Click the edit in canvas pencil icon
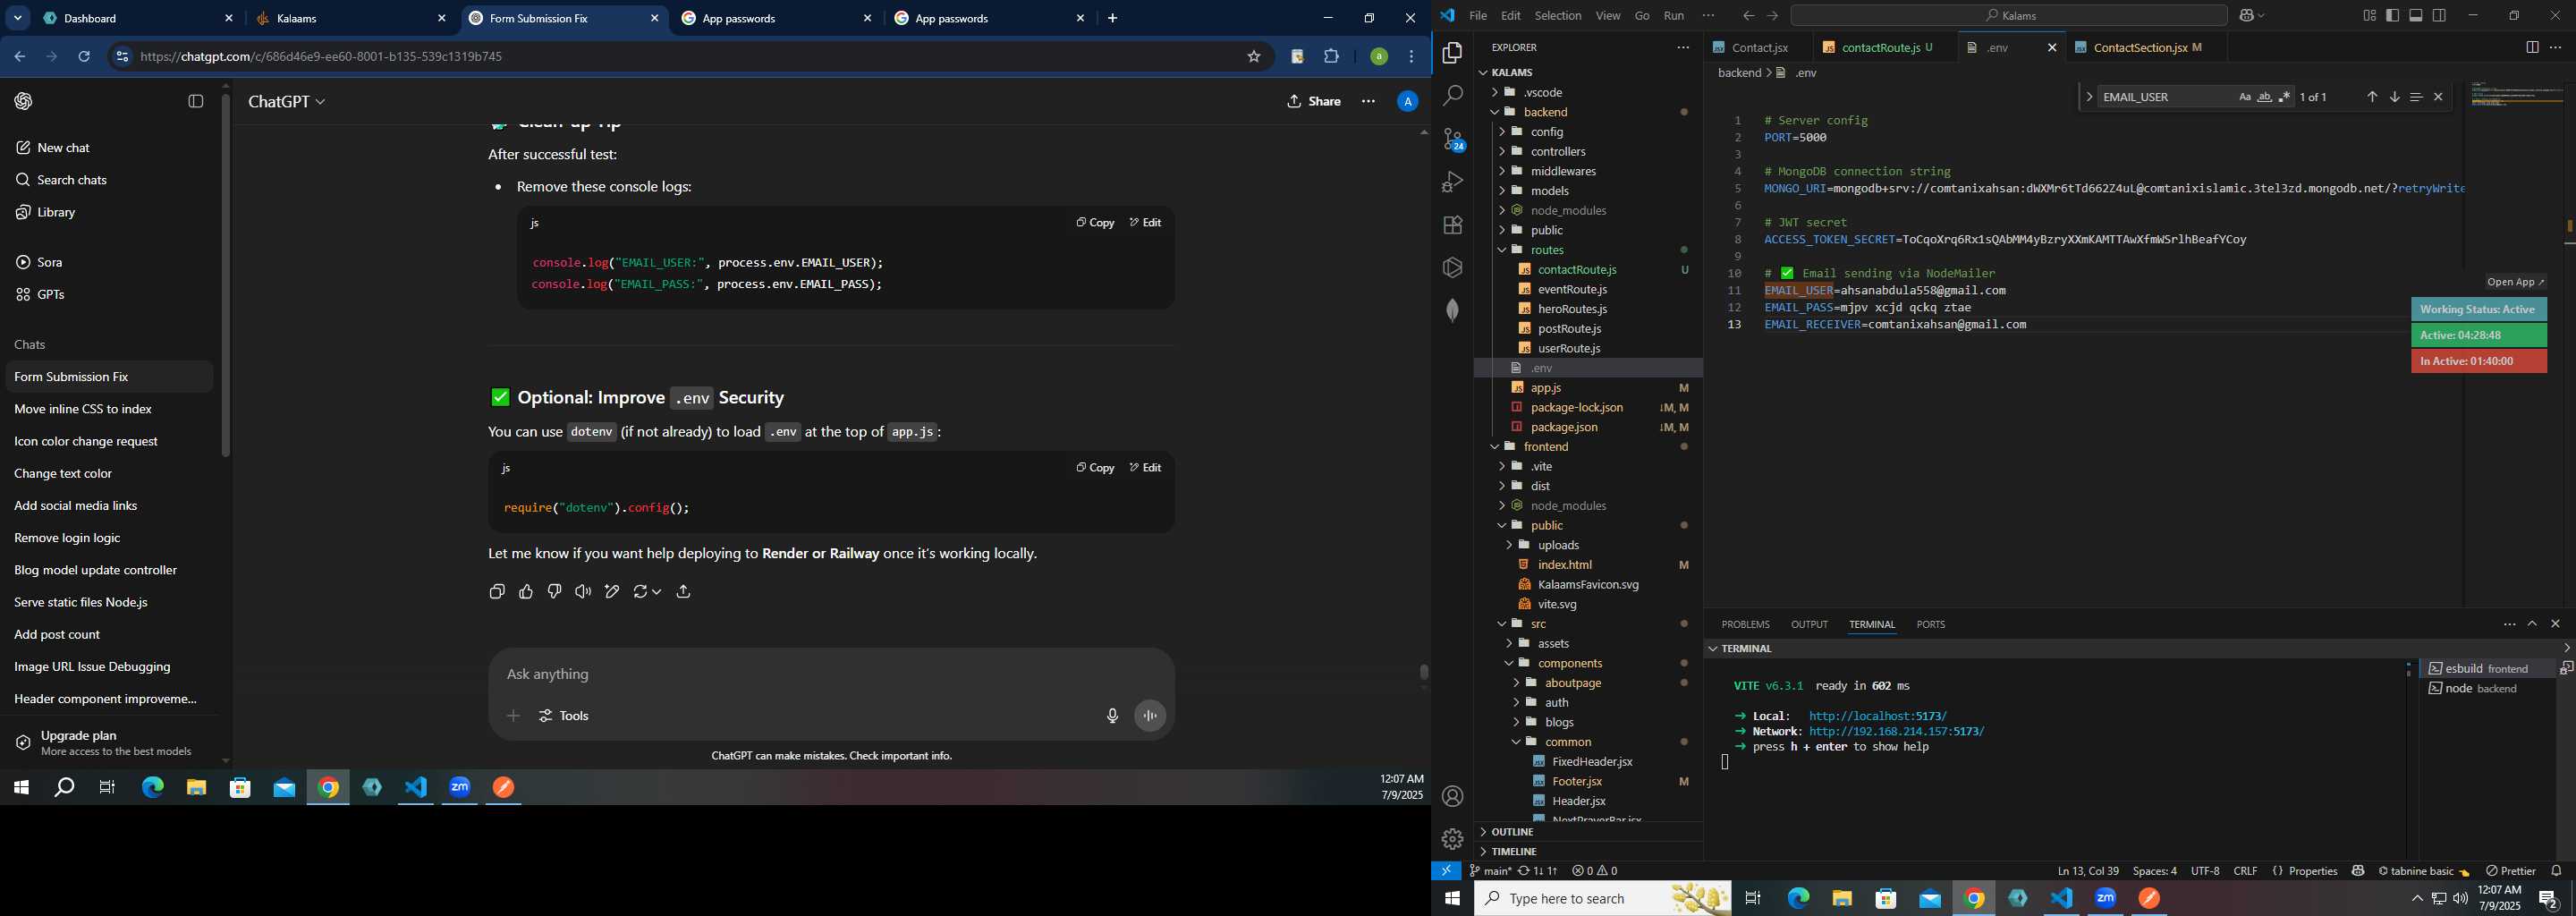This screenshot has height=916, width=2576. [x=612, y=592]
